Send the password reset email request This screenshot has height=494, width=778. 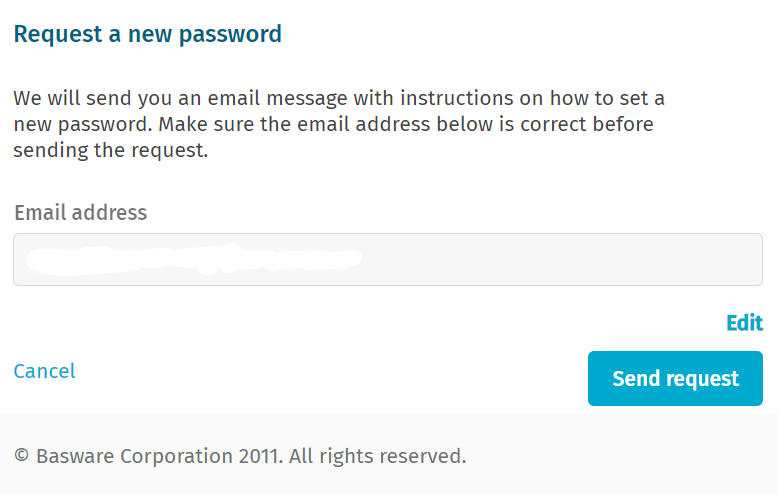coord(675,379)
